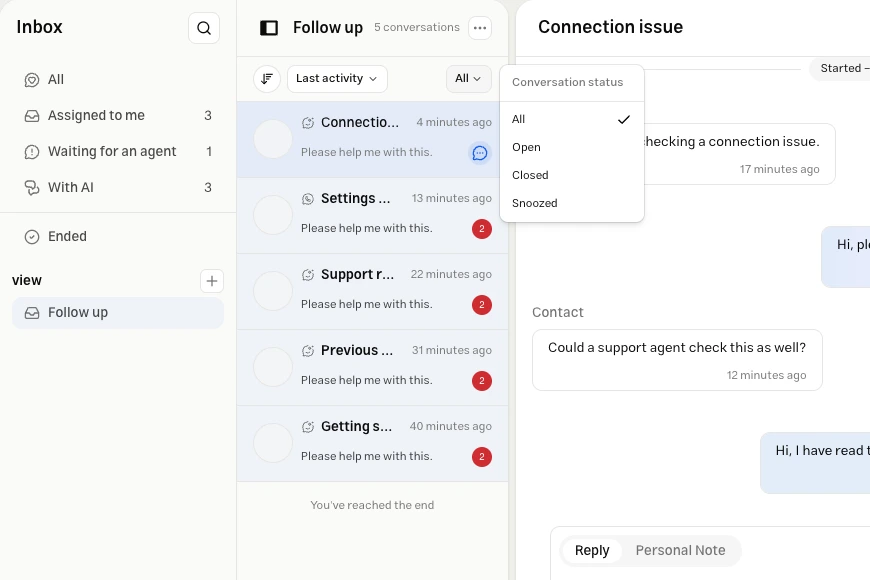The width and height of the screenshot is (870, 580).
Task: Click 'You've reached the end' text
Action: pos(372,506)
